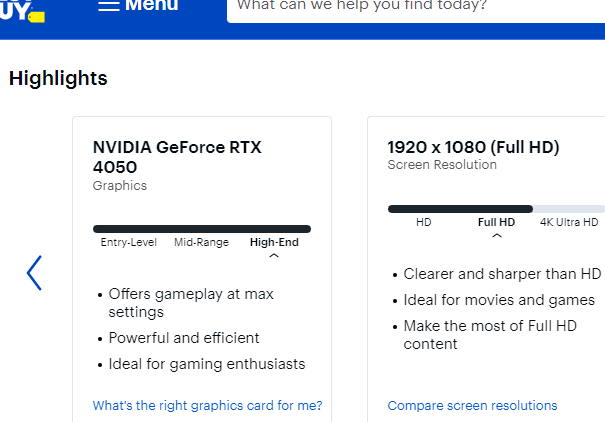The width and height of the screenshot is (605, 422).
Task: Select the High-End graphics label
Action: [x=274, y=242]
